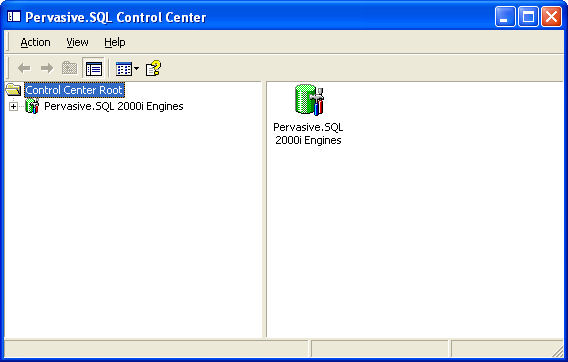This screenshot has width=568, height=362.
Task: Click the Control Center title bar system icon
Action: (x=14, y=17)
